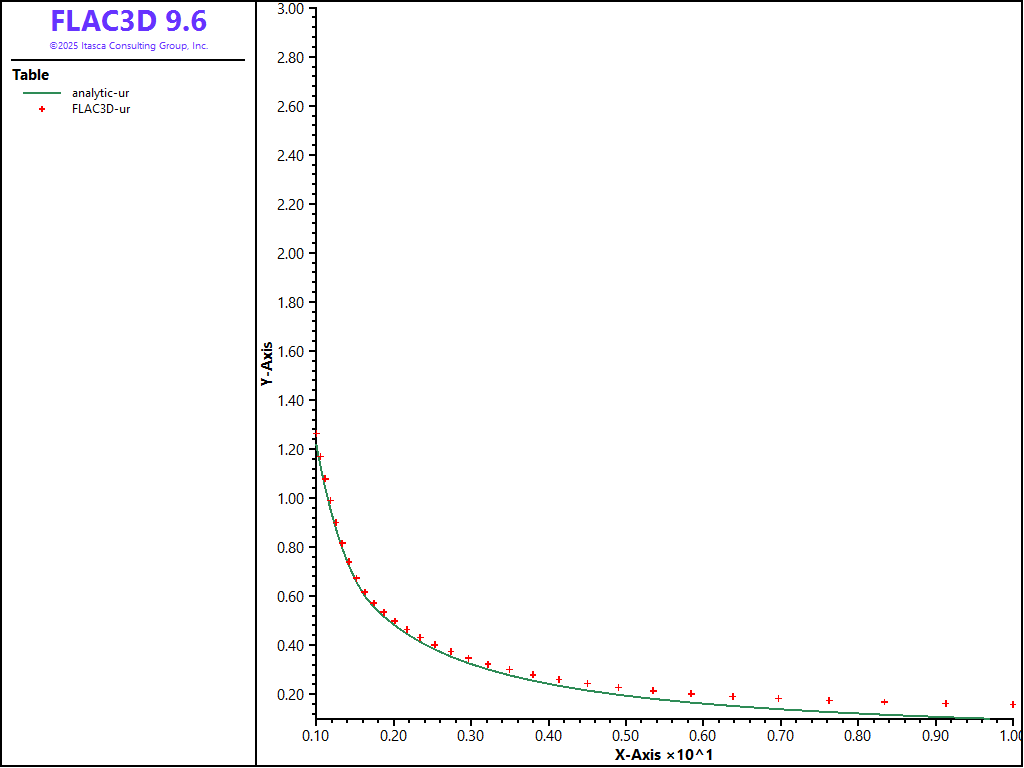
Task: Click the black plus marker near x 0.45
Action: click(x=587, y=684)
